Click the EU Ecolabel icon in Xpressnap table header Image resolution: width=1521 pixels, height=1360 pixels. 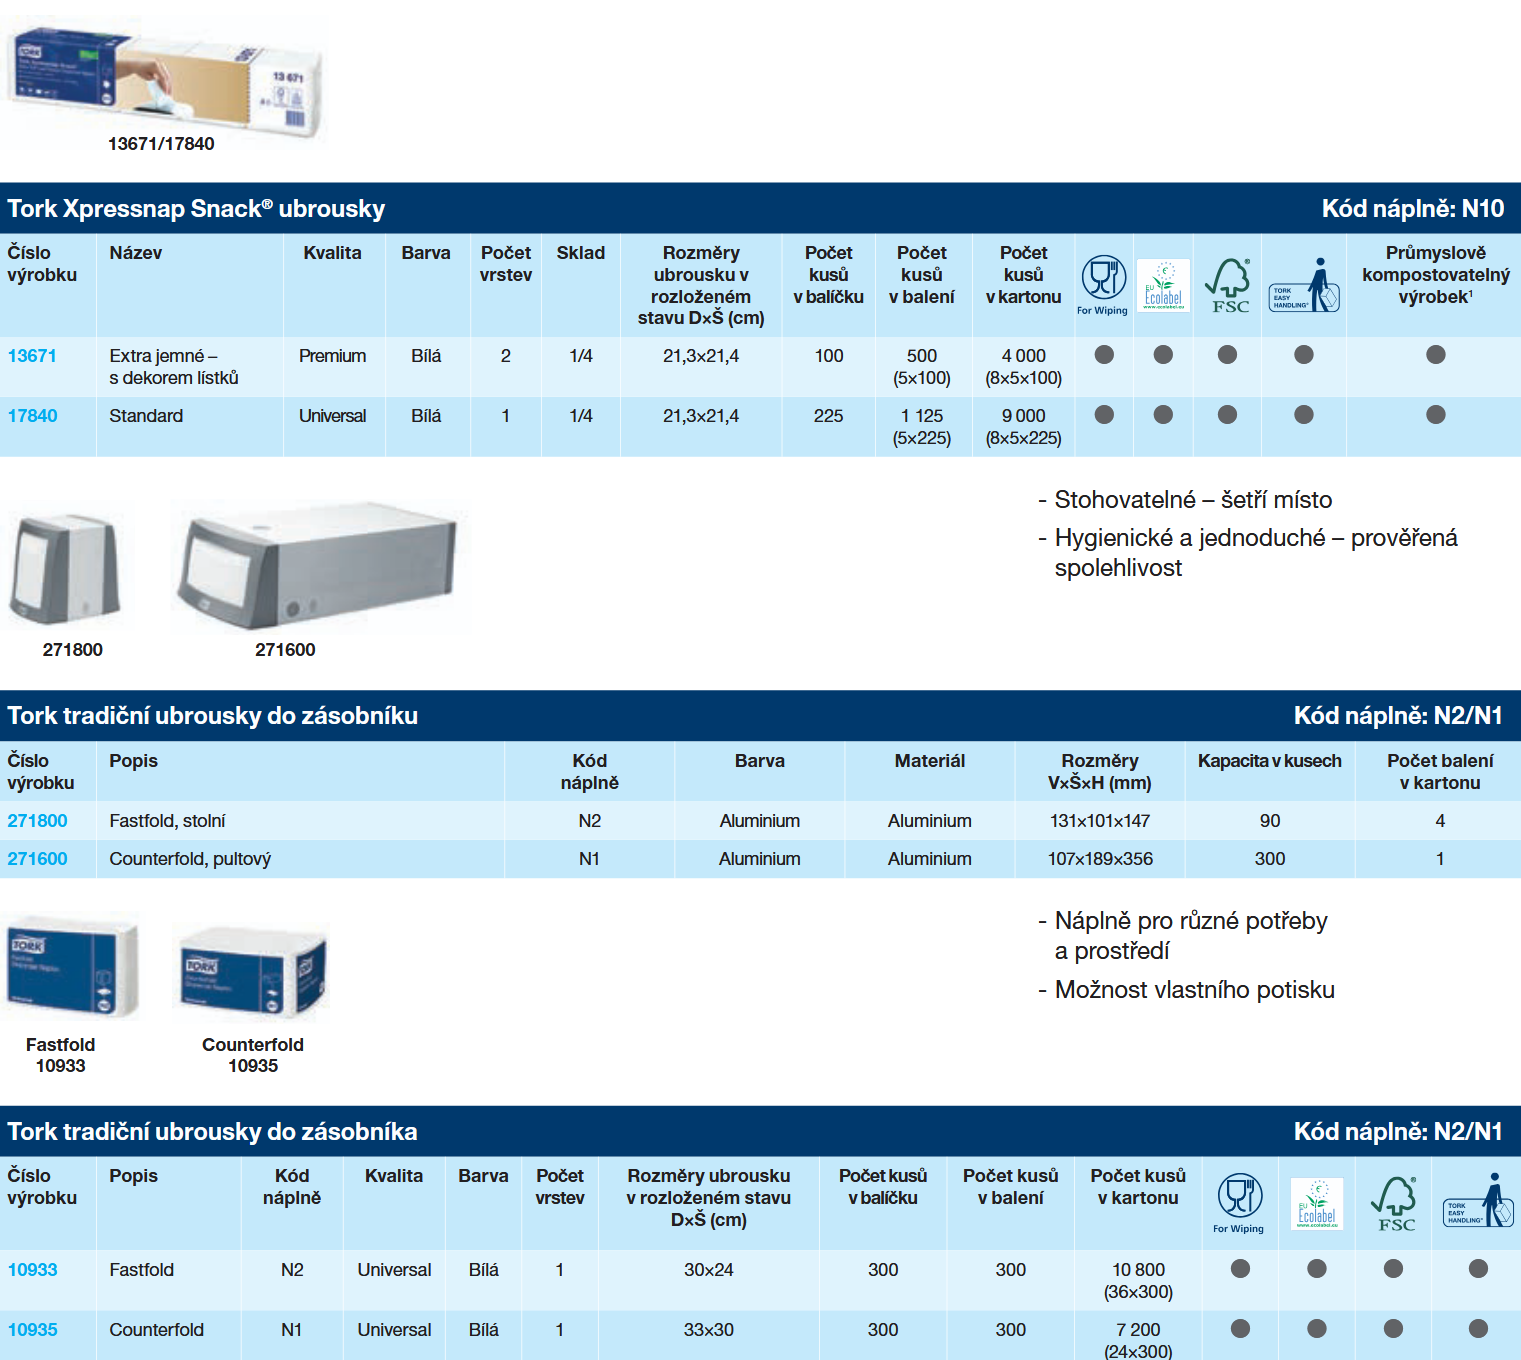pyautogui.click(x=1163, y=285)
